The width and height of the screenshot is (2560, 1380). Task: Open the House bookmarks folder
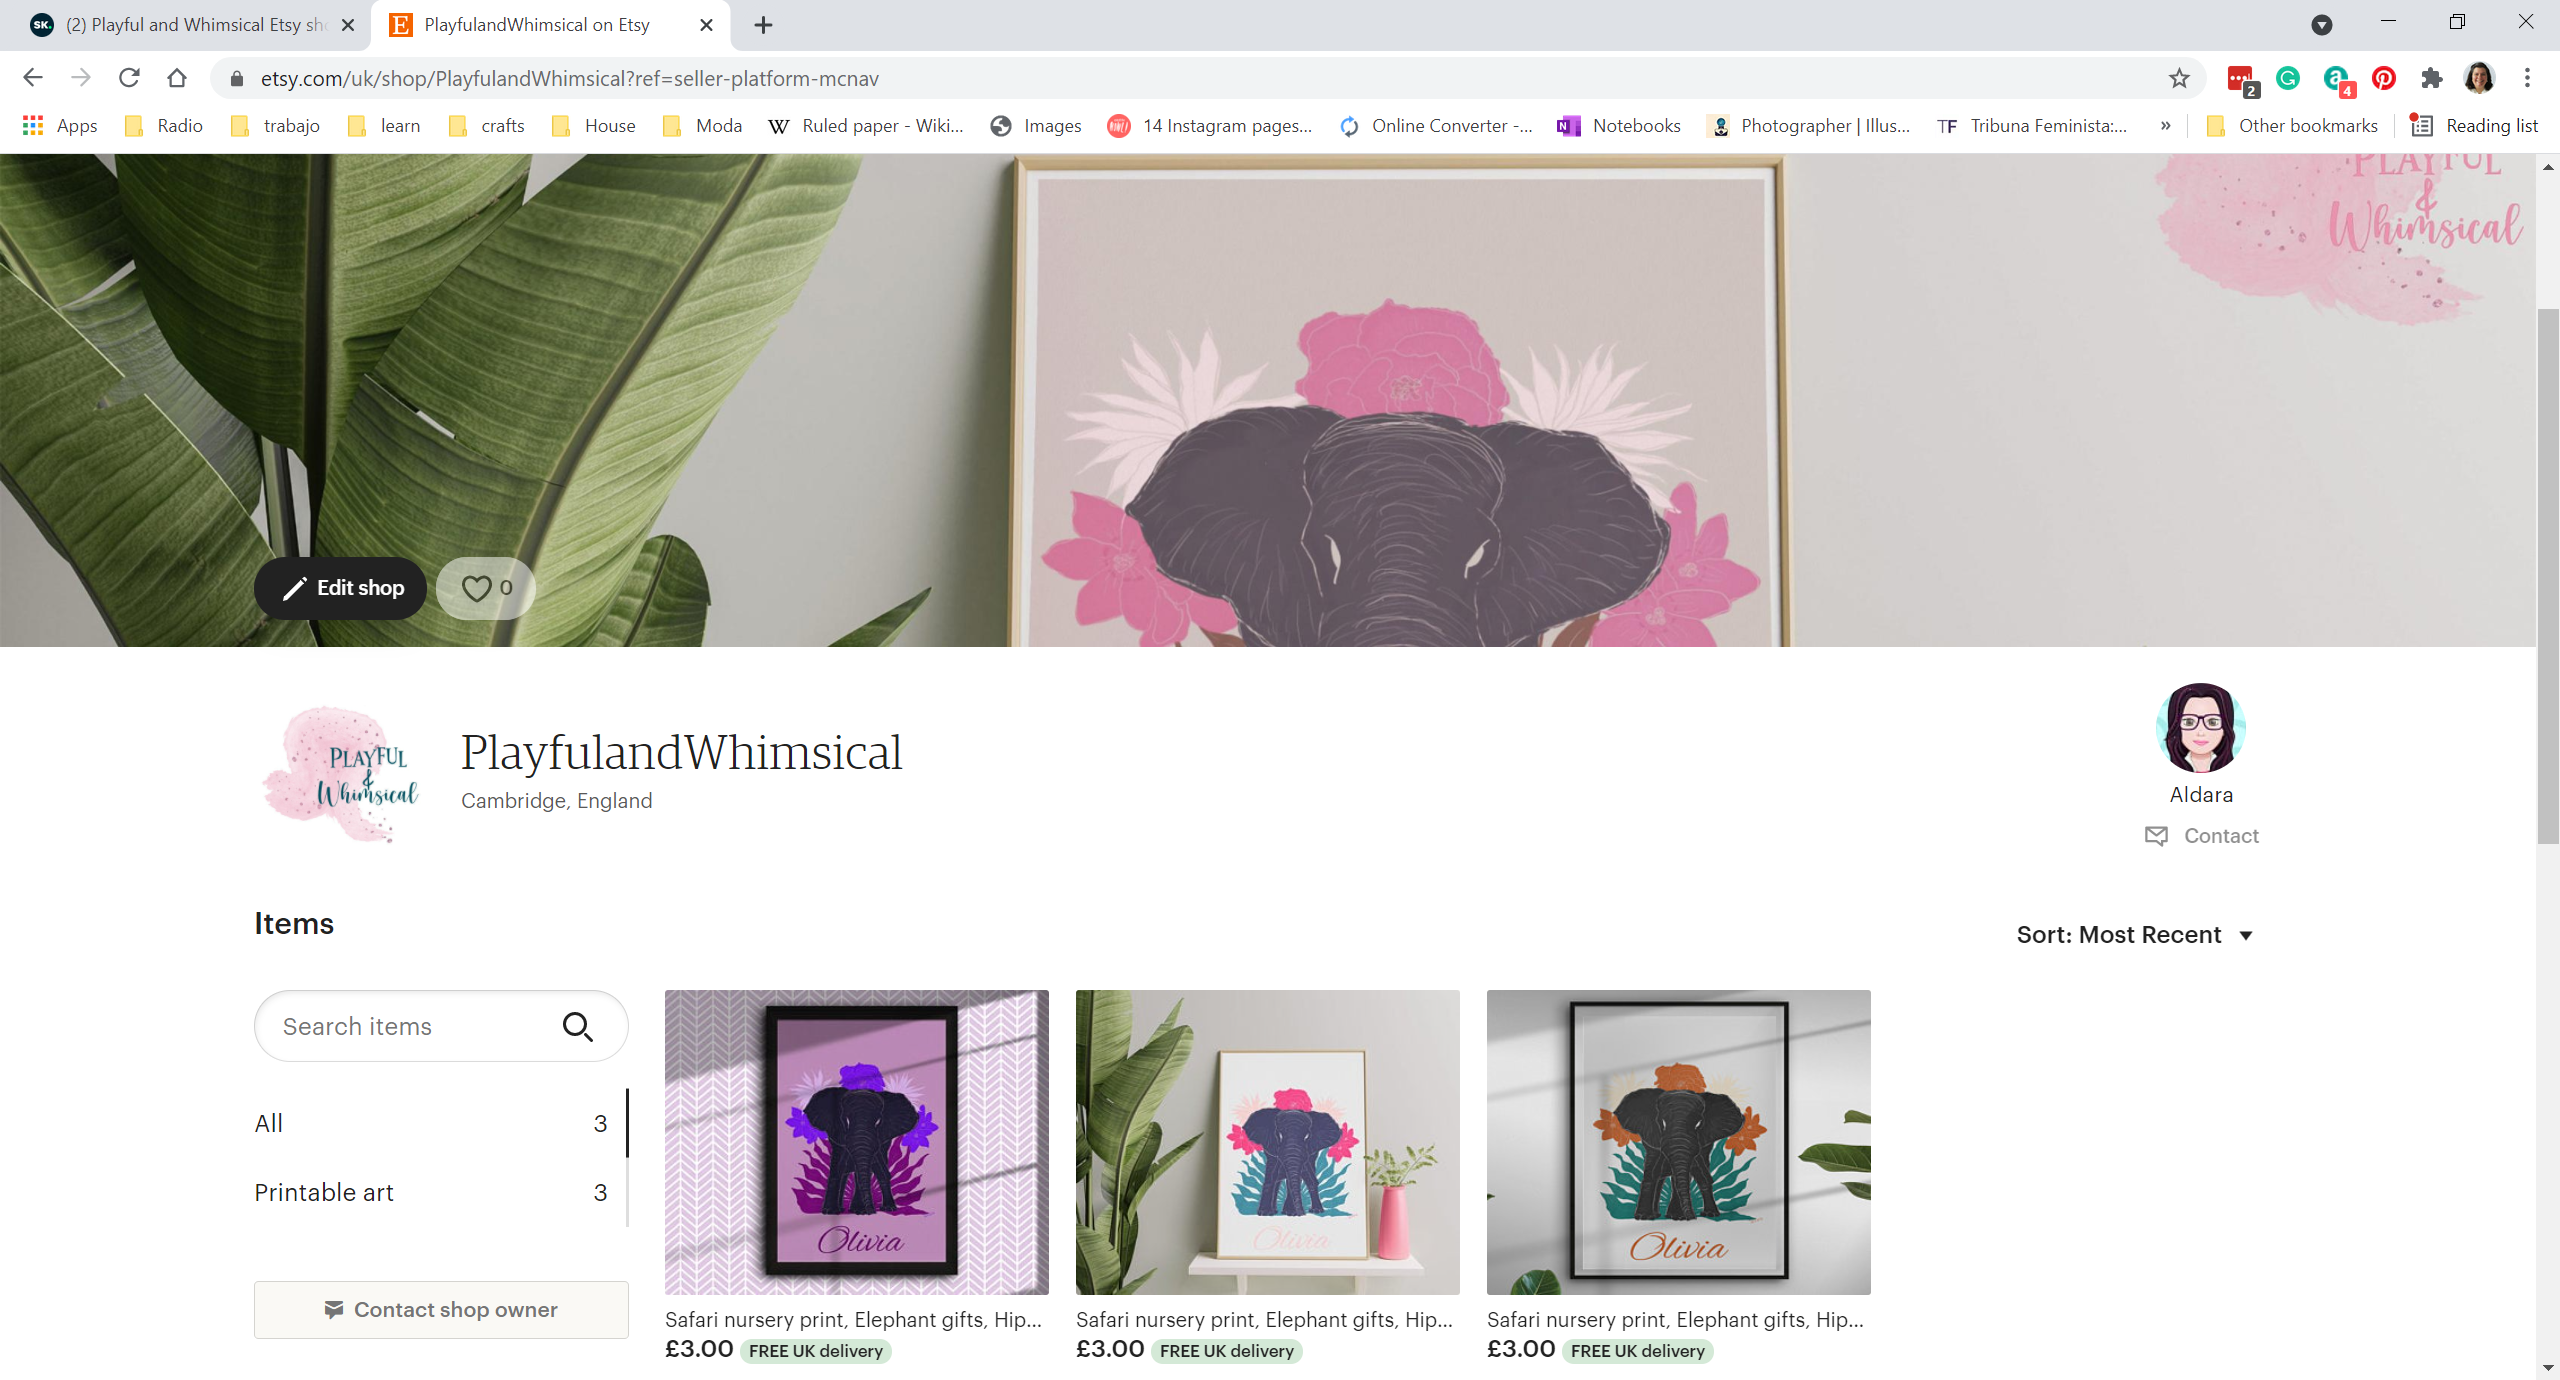click(x=594, y=126)
